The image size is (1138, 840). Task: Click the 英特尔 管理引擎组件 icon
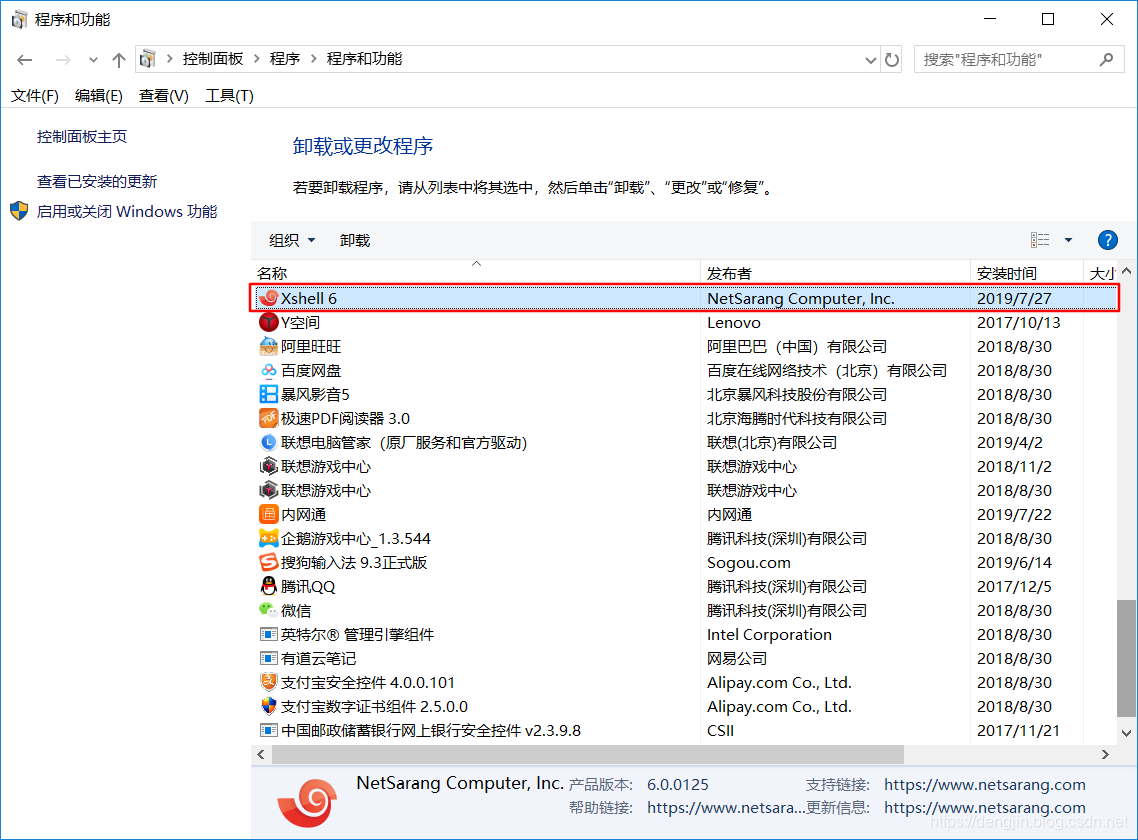tap(269, 634)
